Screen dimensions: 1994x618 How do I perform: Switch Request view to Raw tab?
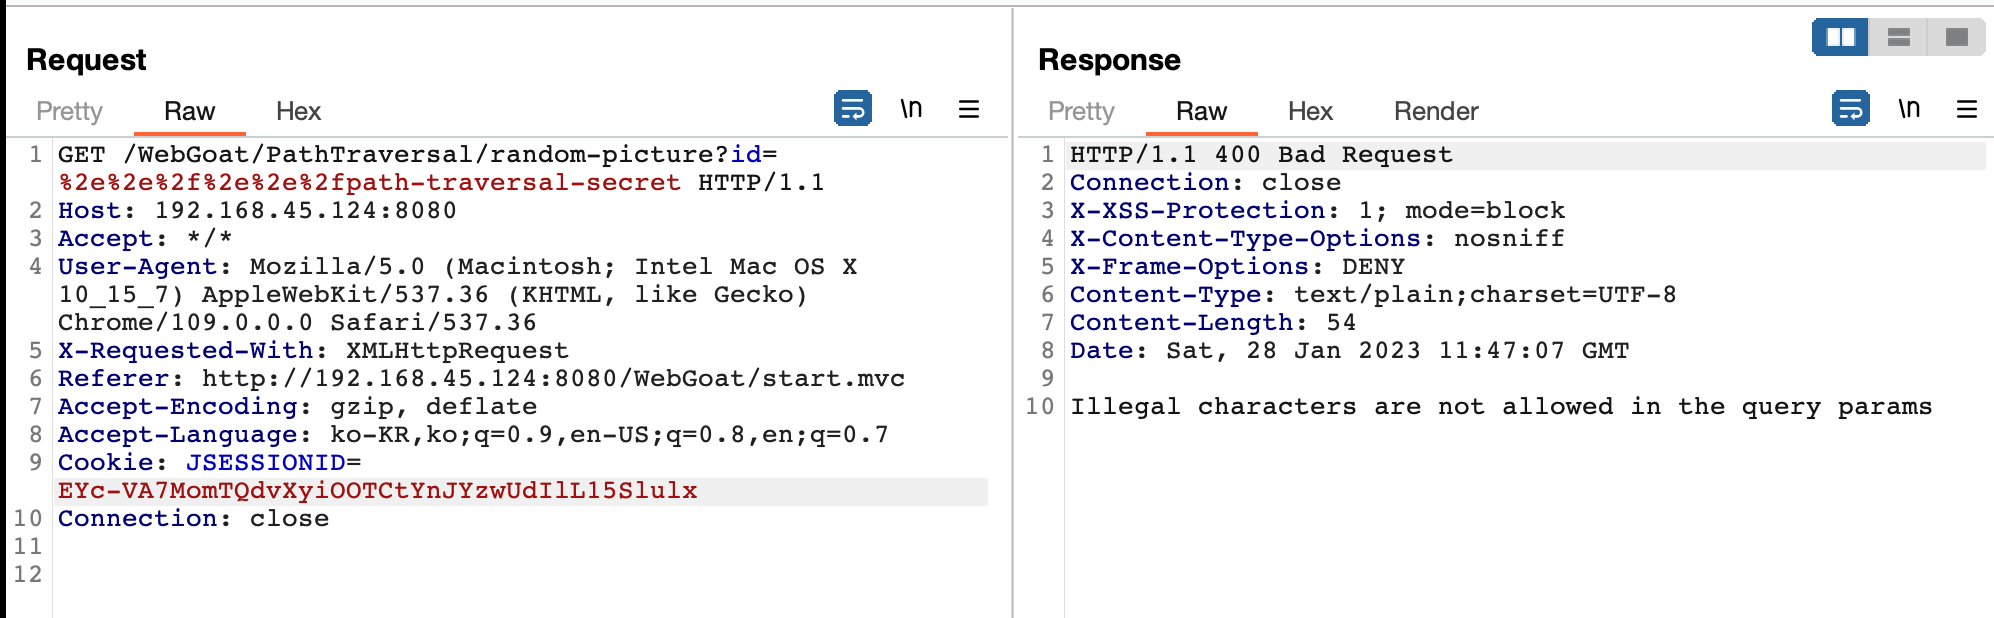(189, 111)
